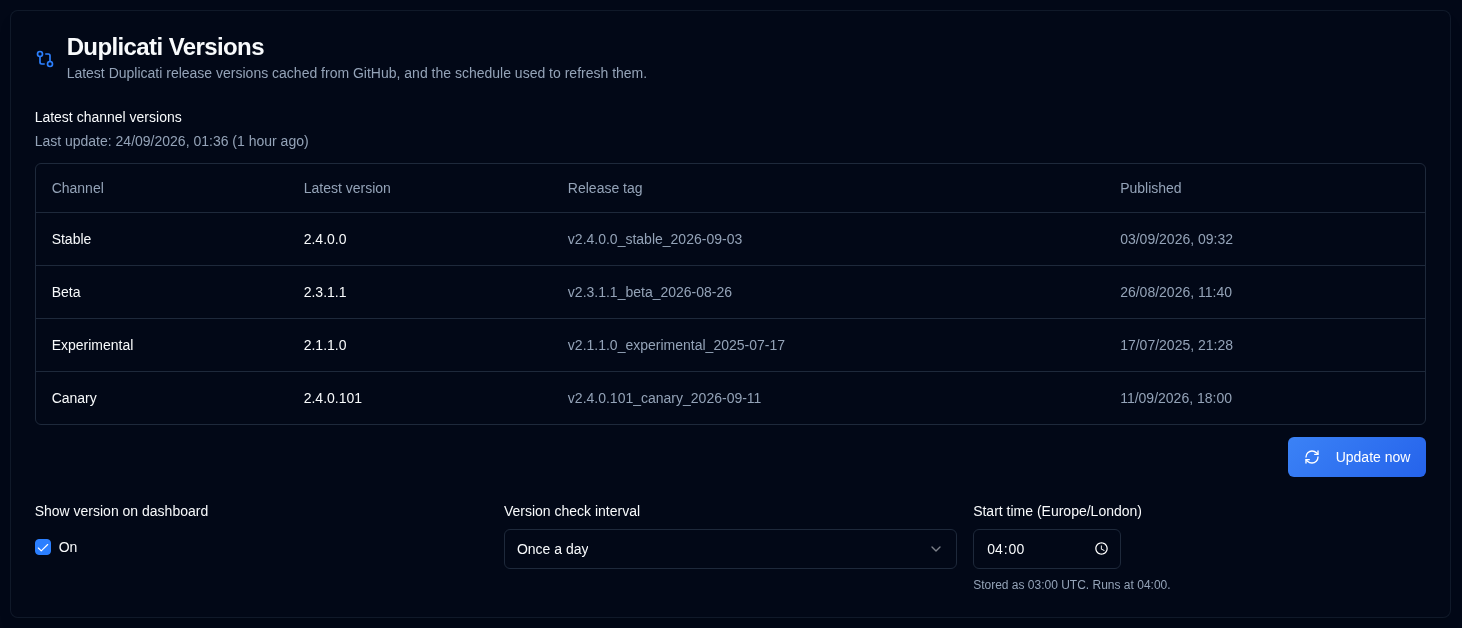Click release tag v2.4.0.0_stable_2026-09-03
The width and height of the screenshot is (1462, 628).
coord(655,239)
